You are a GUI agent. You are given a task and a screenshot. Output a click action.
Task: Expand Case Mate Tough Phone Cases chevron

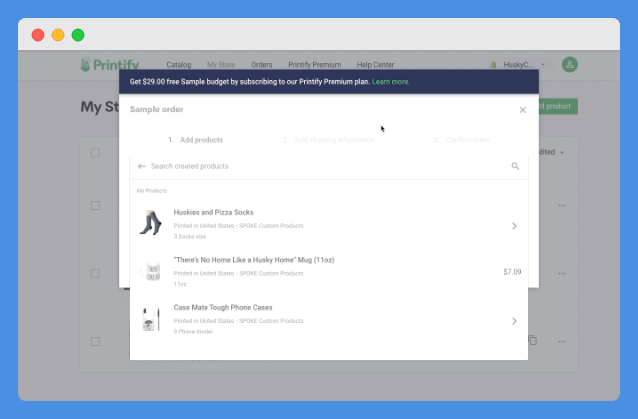pyautogui.click(x=514, y=321)
